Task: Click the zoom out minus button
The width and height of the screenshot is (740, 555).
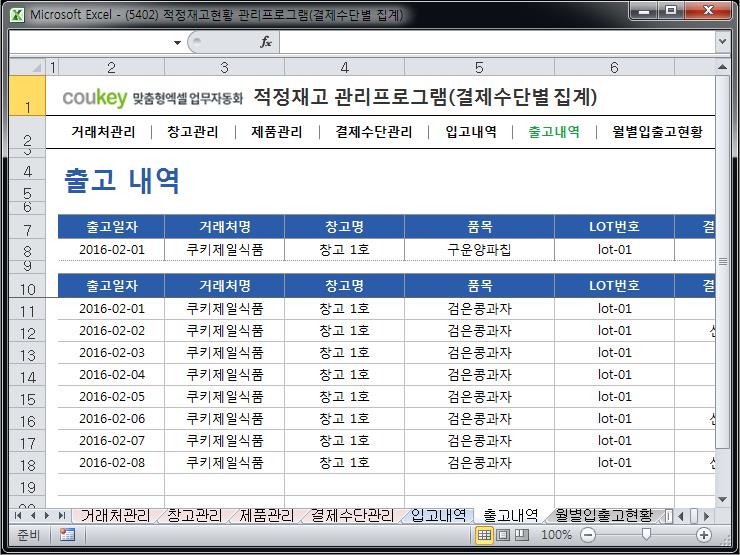Action: point(588,535)
